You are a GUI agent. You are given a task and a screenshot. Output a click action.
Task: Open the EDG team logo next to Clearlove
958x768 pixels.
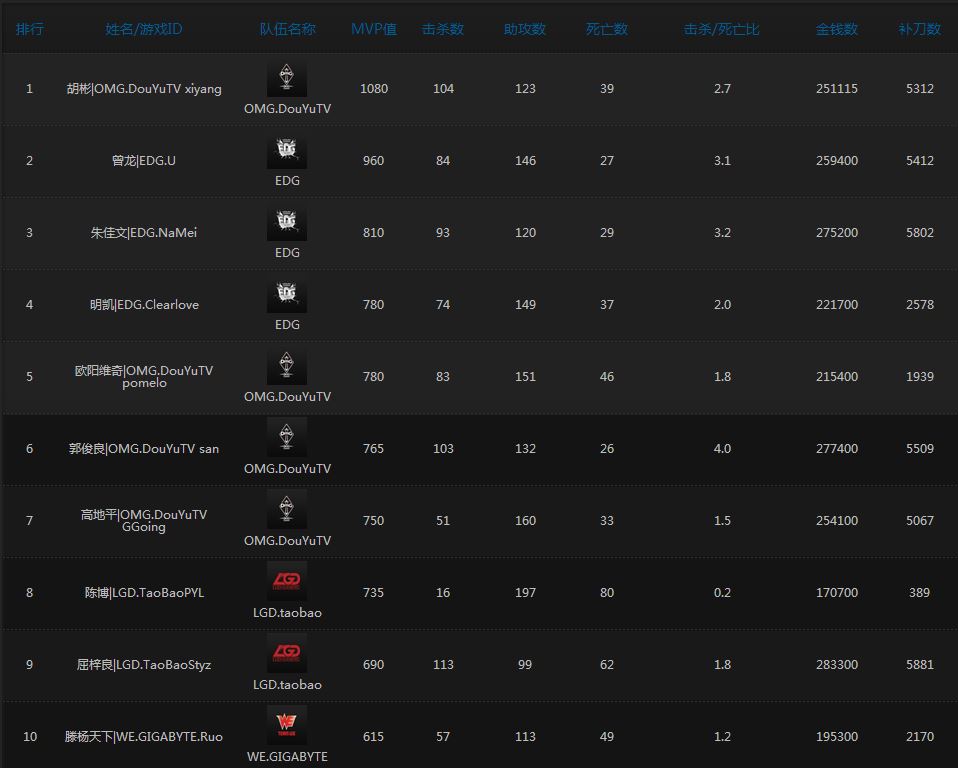(x=287, y=296)
